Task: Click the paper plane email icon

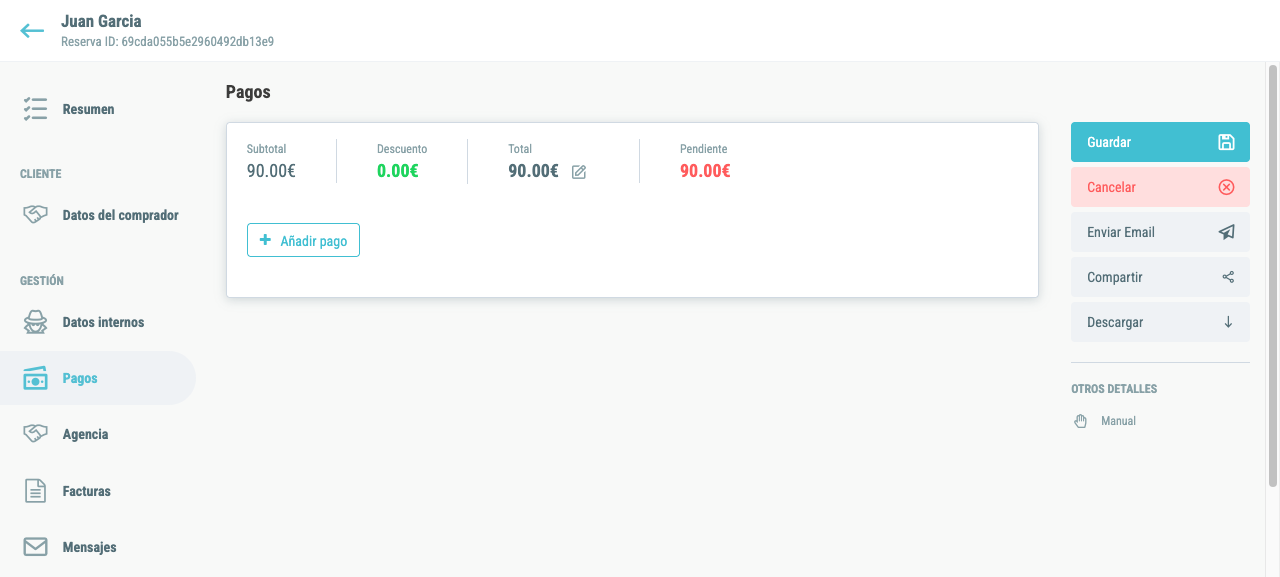Action: coord(1227,232)
